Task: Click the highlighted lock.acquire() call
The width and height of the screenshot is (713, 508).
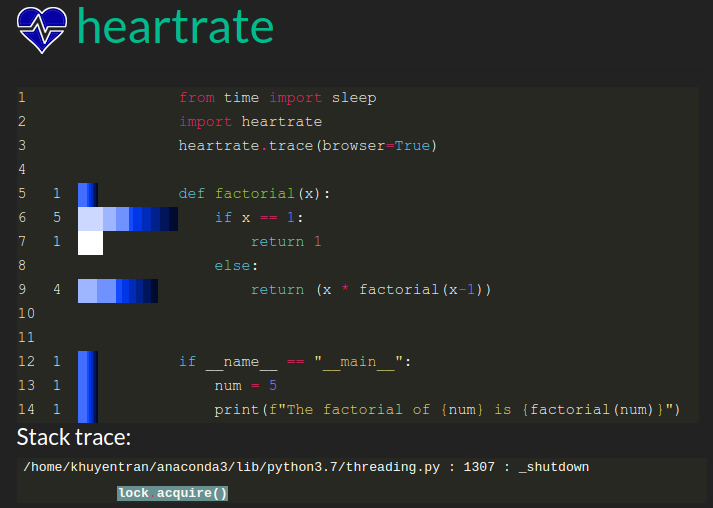Action: click(172, 493)
